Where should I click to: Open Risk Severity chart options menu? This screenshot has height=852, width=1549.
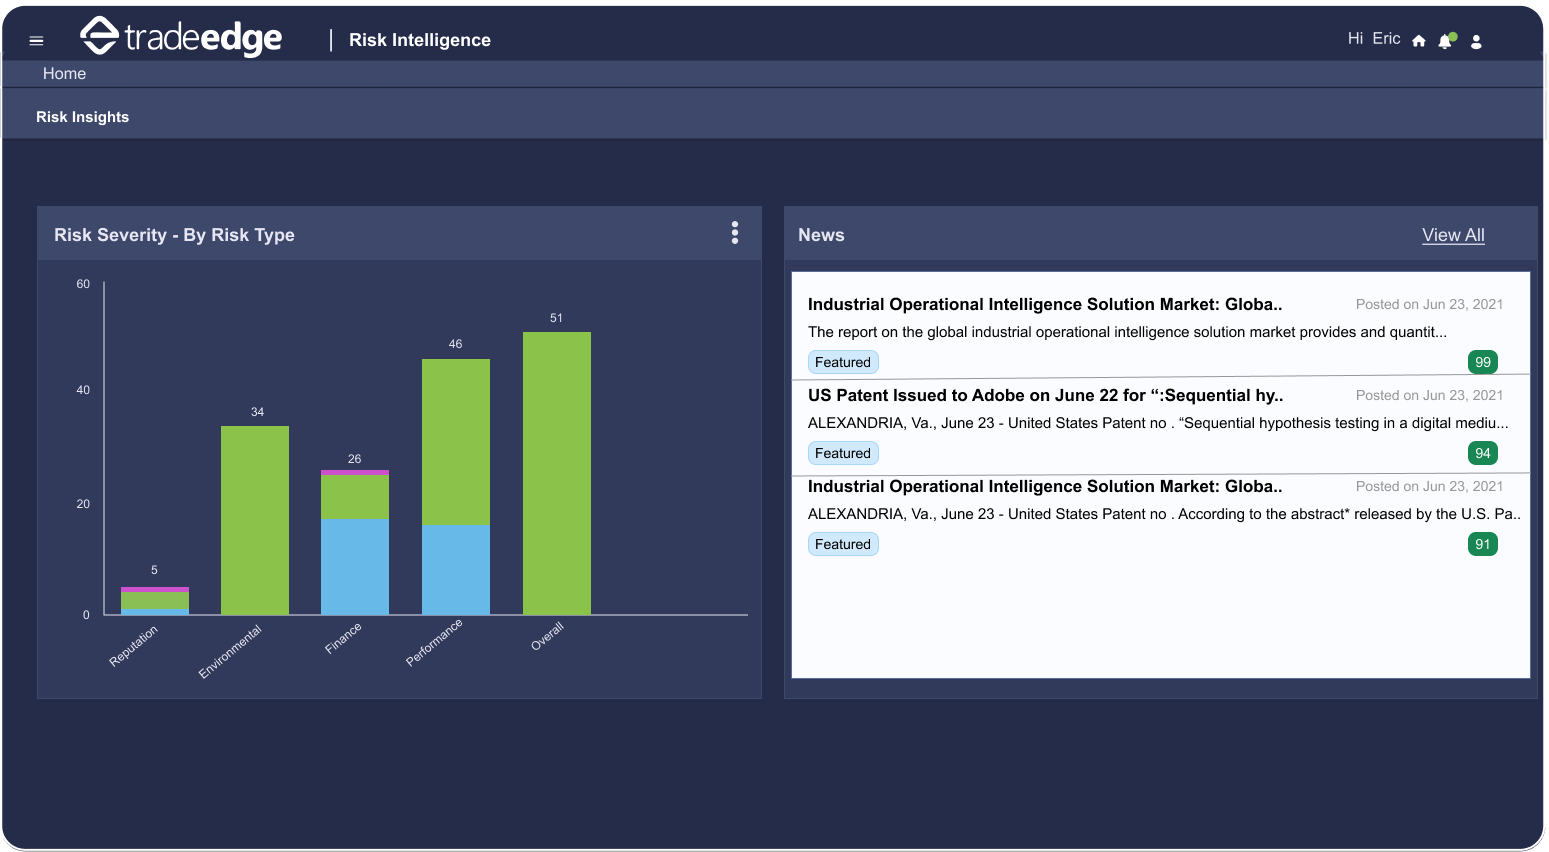tap(735, 233)
